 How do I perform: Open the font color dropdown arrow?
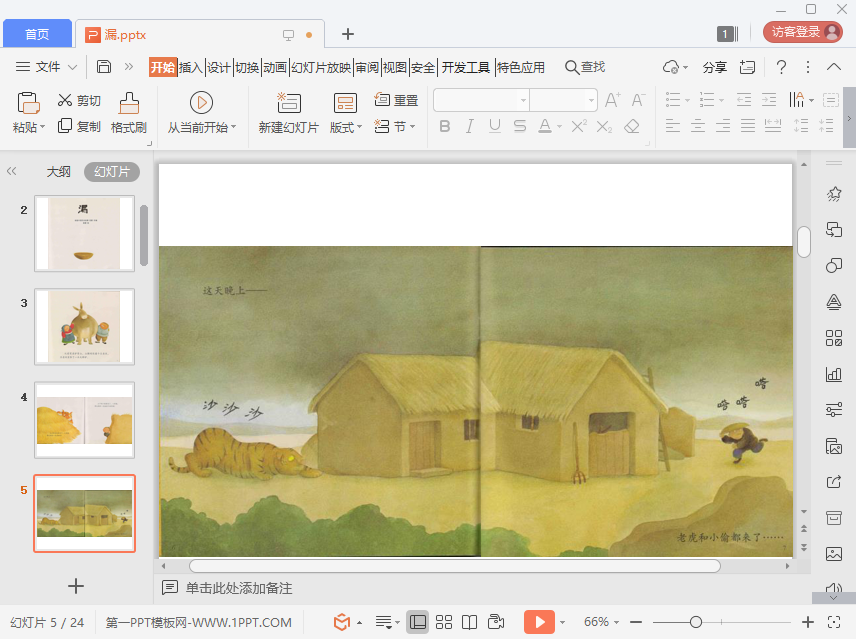click(560, 127)
